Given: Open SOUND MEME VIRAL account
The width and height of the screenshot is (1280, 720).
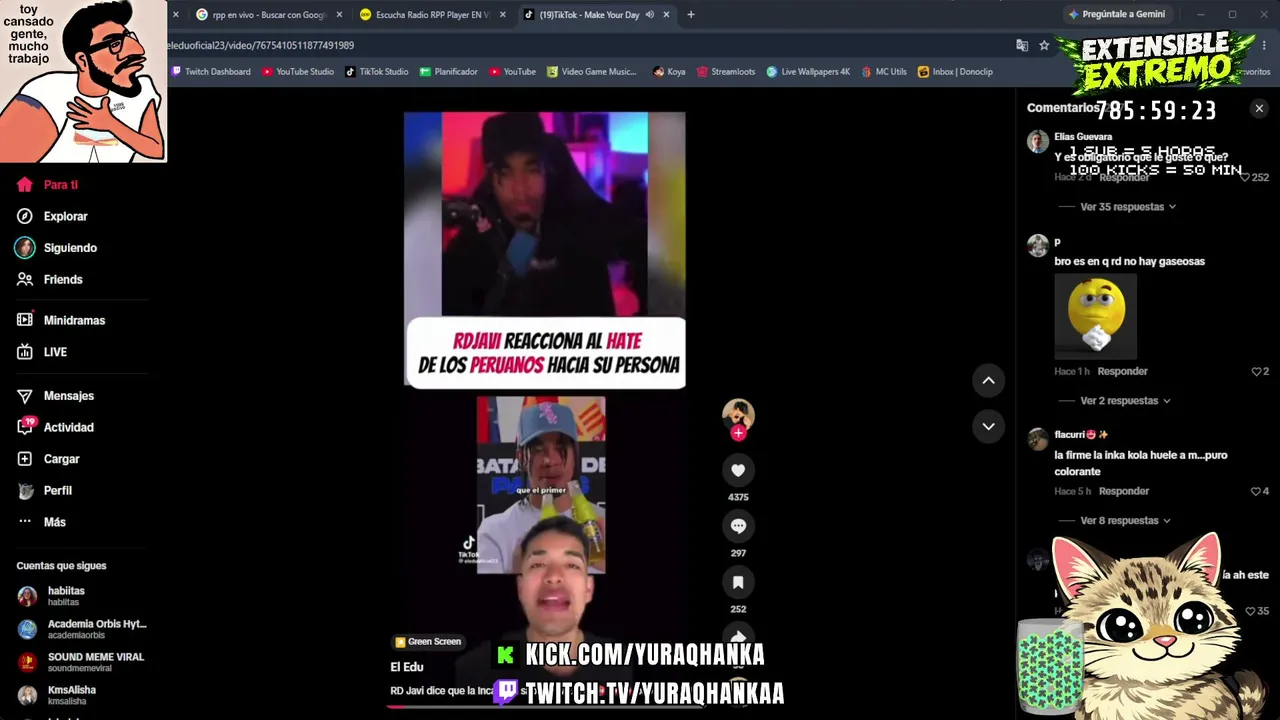Looking at the screenshot, I should 82,662.
